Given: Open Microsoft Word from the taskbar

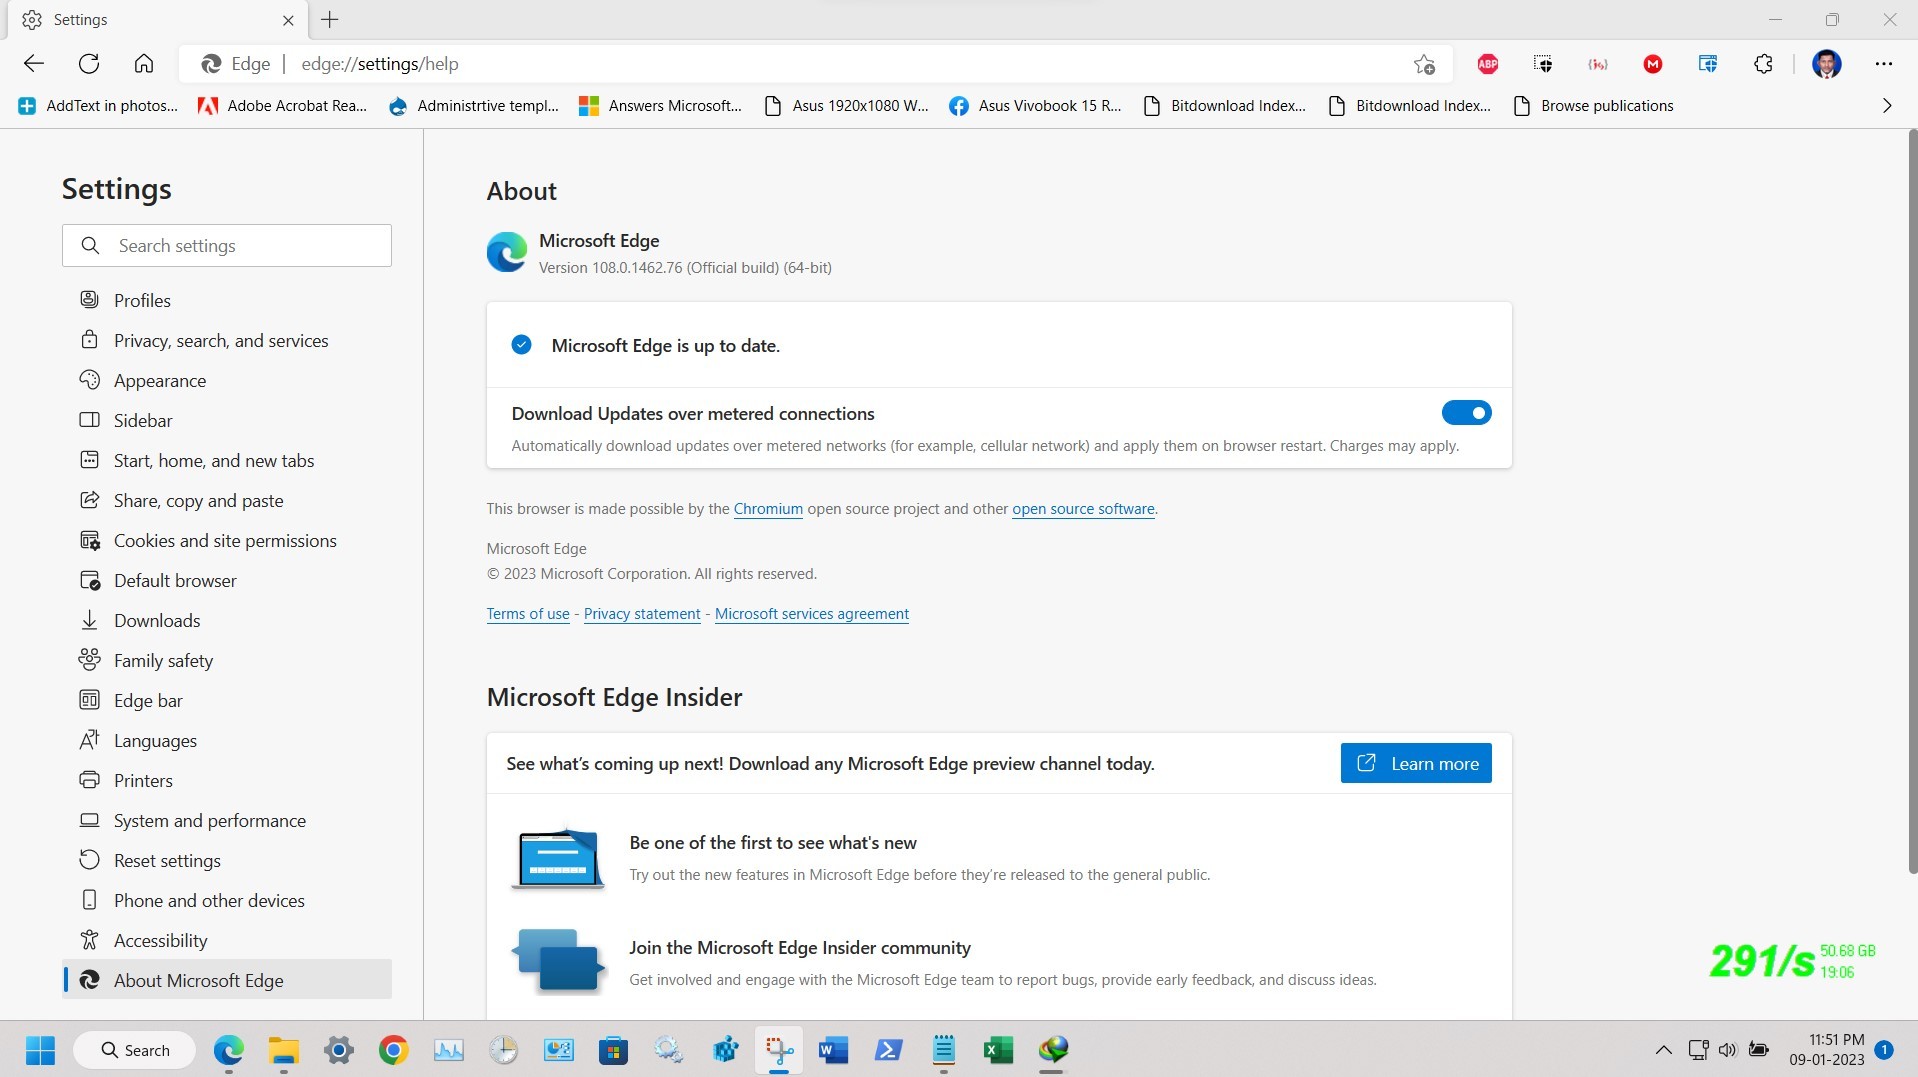Looking at the screenshot, I should point(833,1050).
